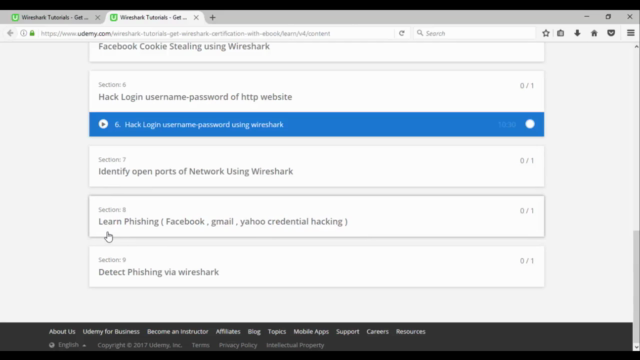Viewport: 640px width, 360px height.
Task: Bookmark this page with the star icon
Action: pos(546,33)
